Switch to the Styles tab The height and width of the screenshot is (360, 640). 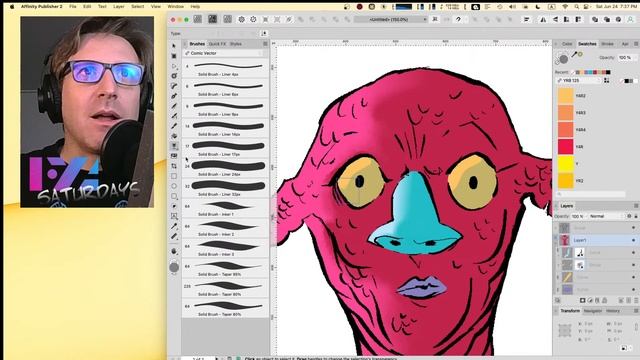click(x=236, y=44)
